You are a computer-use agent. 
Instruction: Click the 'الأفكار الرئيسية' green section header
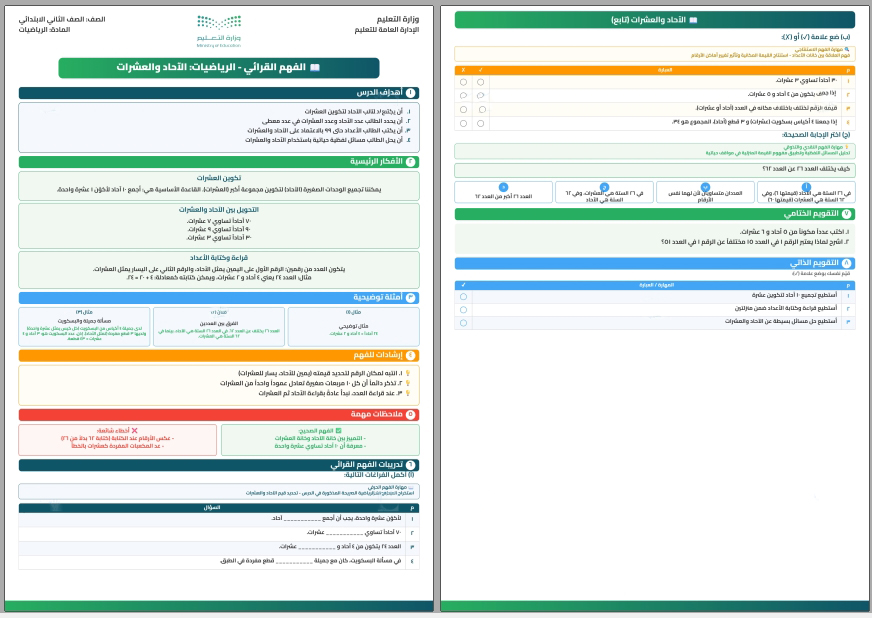pos(219,162)
